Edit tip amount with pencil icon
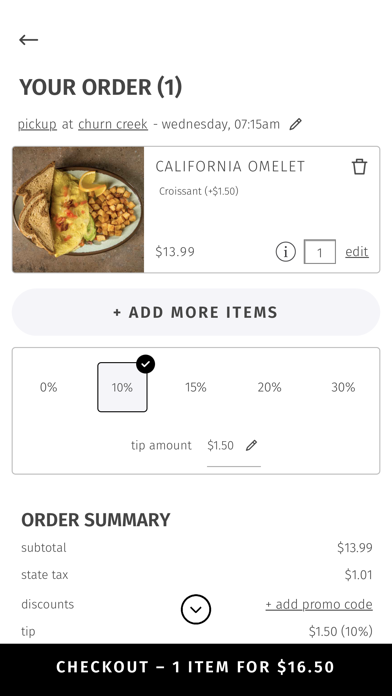The height and width of the screenshot is (696, 392). click(251, 445)
